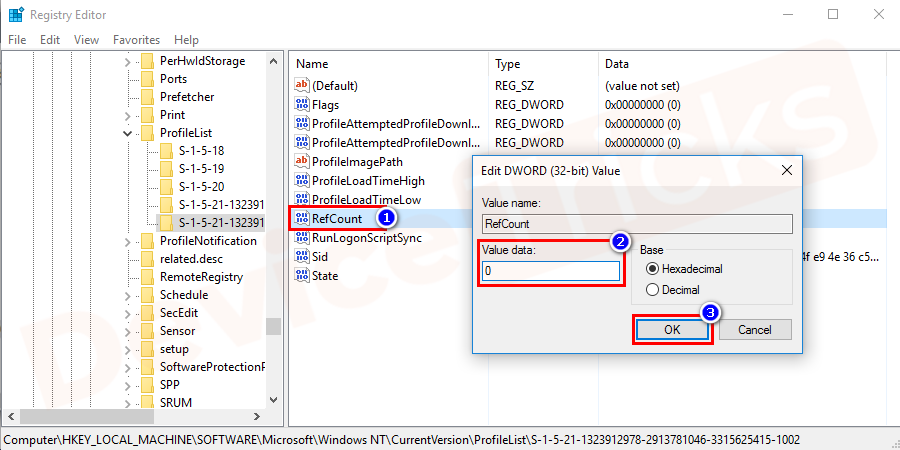Viewport: 900px width, 450px height.
Task: Click the Flags DWORD value icon
Action: pos(301,104)
